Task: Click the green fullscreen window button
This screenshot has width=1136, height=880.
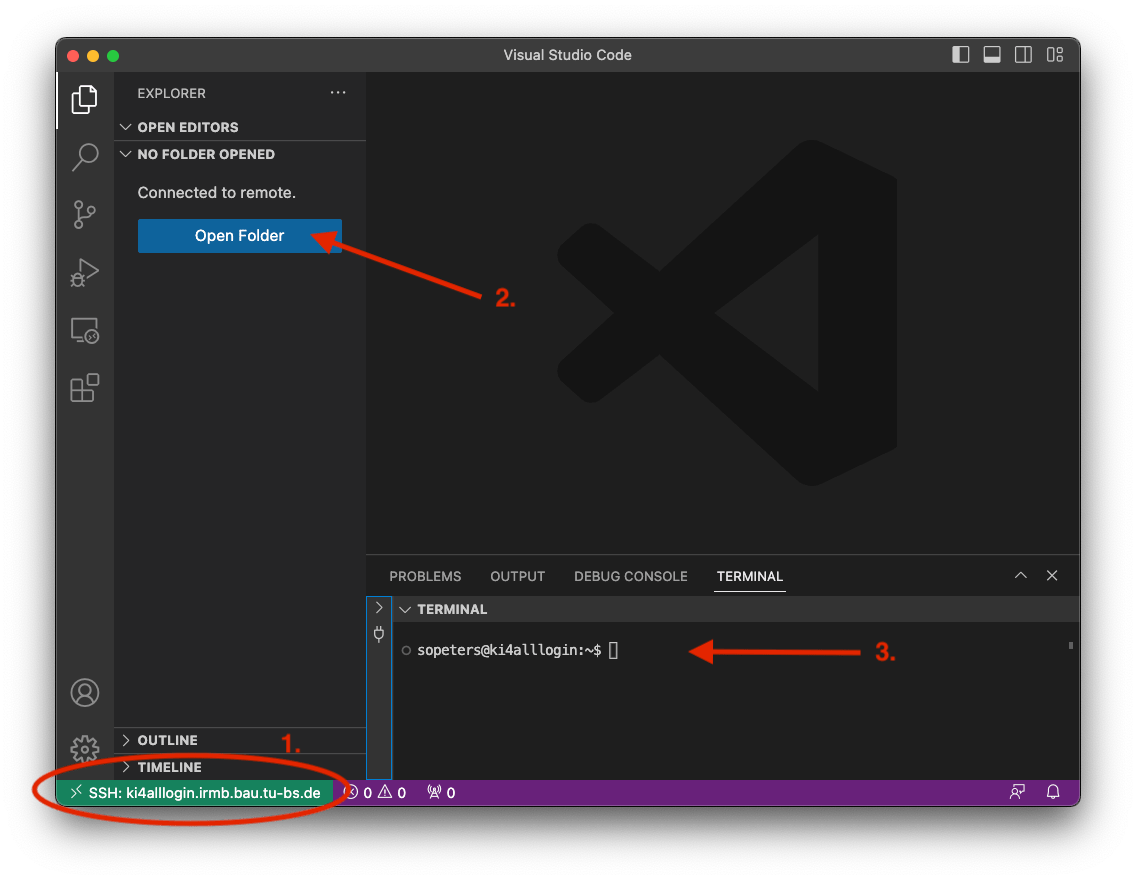Action: click(x=113, y=56)
